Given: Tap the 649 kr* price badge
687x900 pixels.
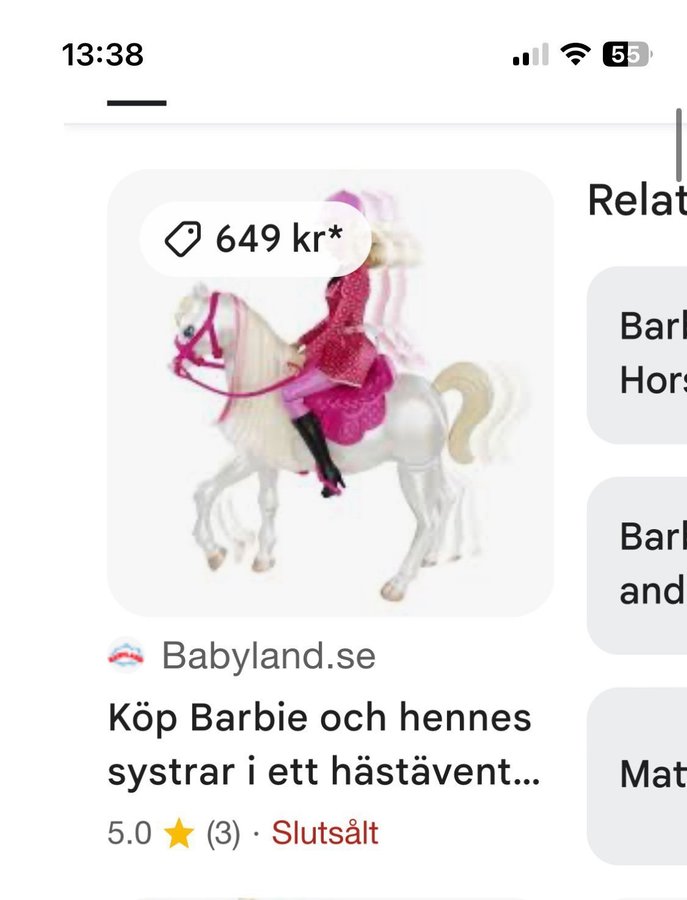Looking at the screenshot, I should pos(255,239).
